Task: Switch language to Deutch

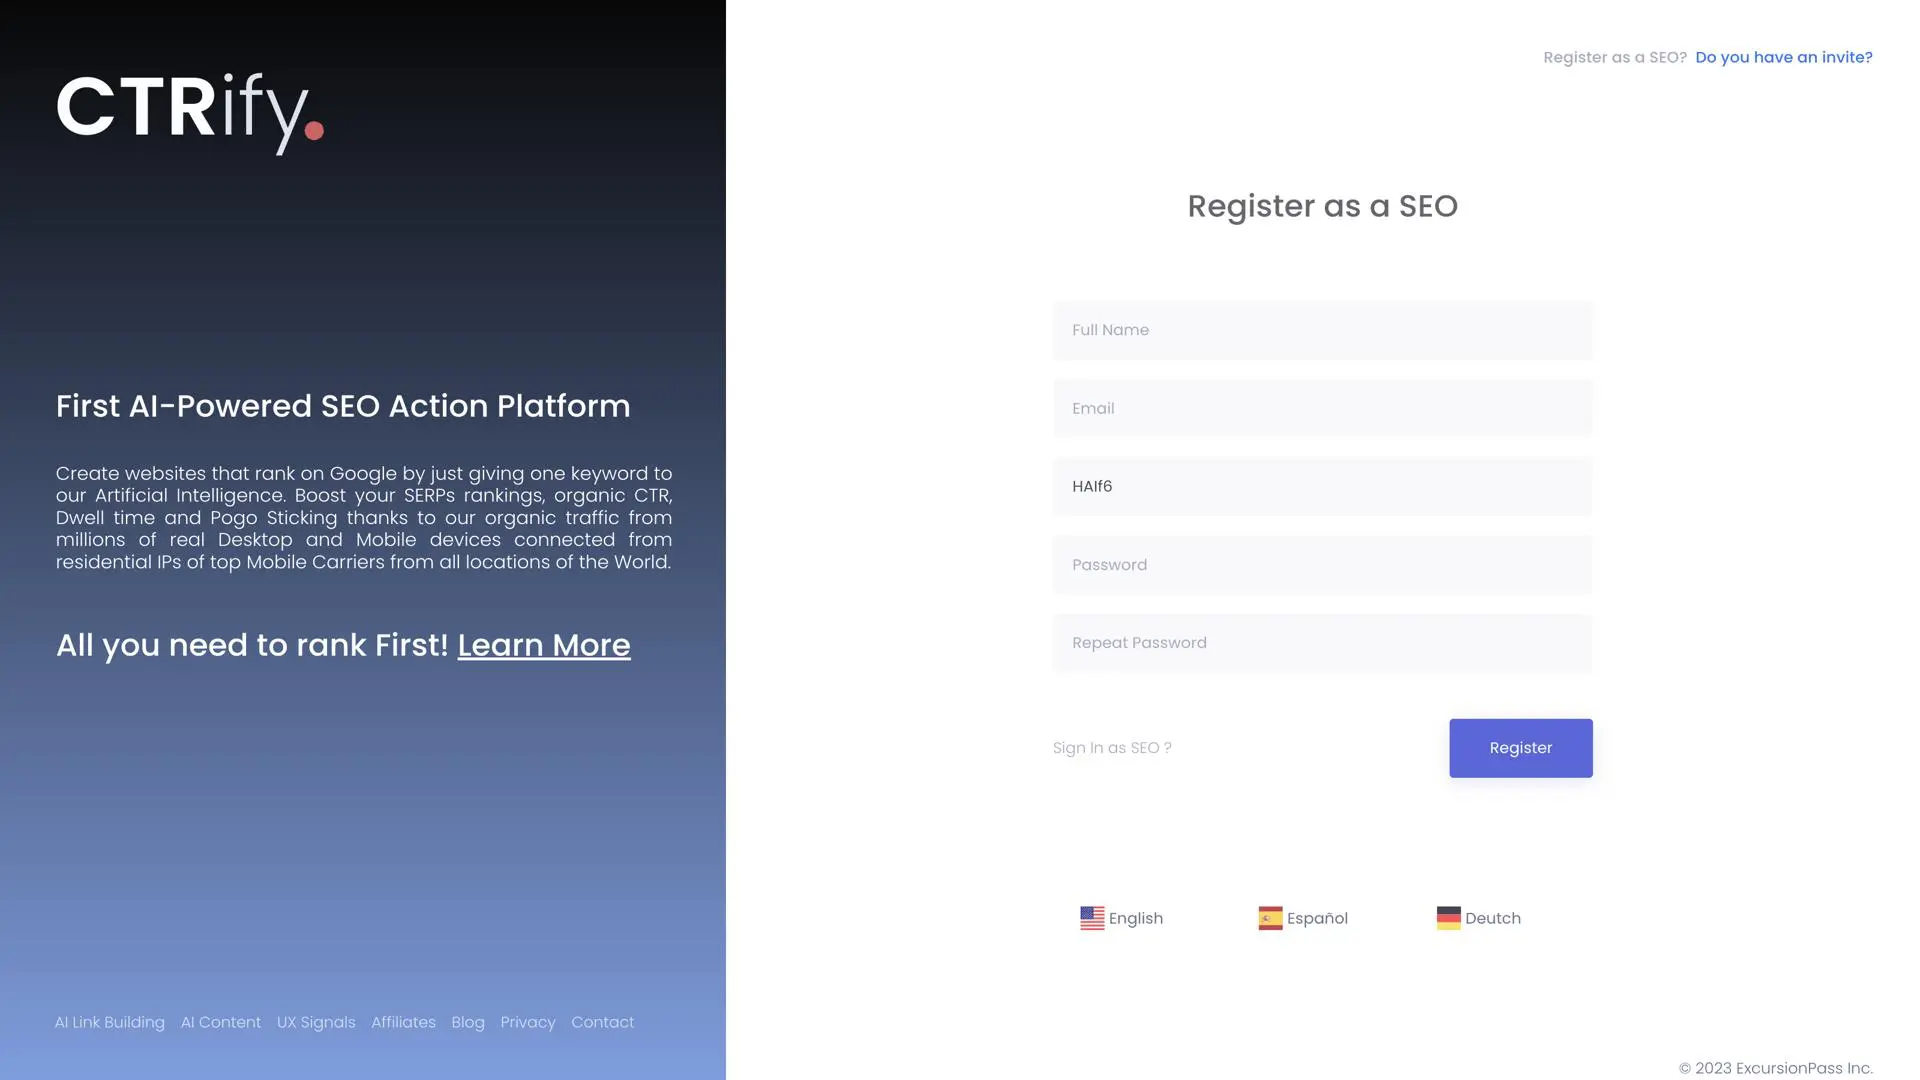Action: pos(1492,918)
